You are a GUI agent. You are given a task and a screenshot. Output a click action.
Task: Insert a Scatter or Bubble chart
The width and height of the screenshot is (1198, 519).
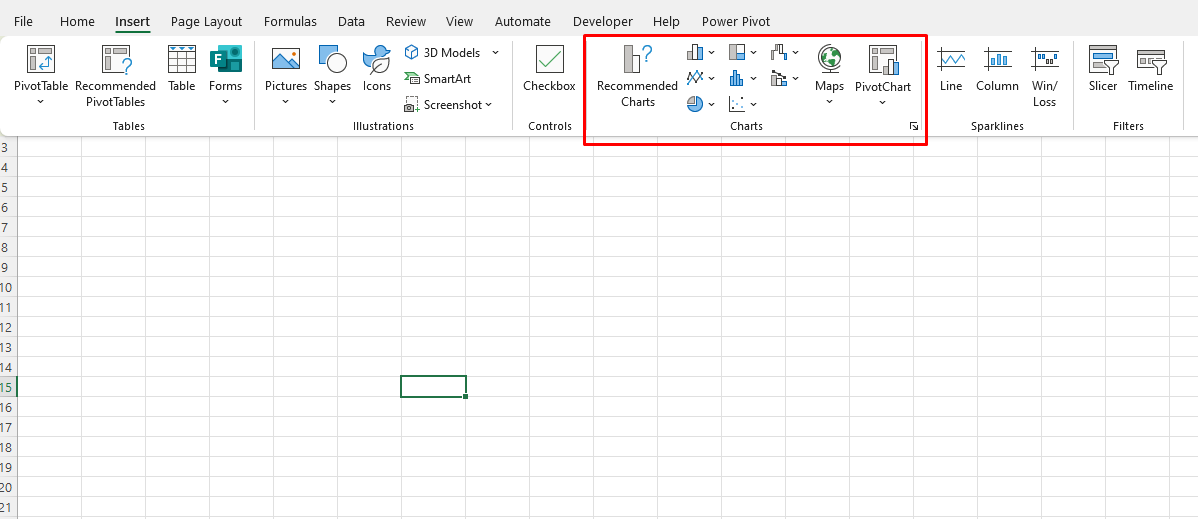point(737,104)
